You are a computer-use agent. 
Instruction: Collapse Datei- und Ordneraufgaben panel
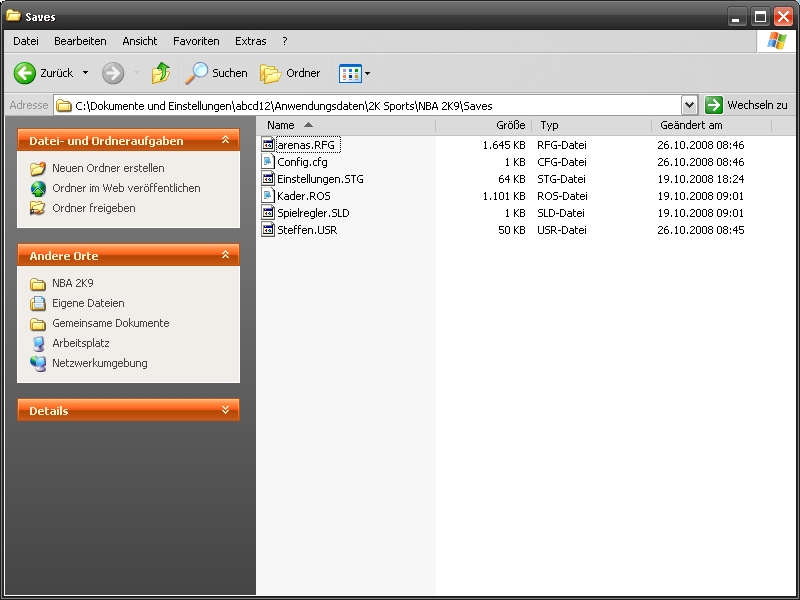tap(225, 140)
